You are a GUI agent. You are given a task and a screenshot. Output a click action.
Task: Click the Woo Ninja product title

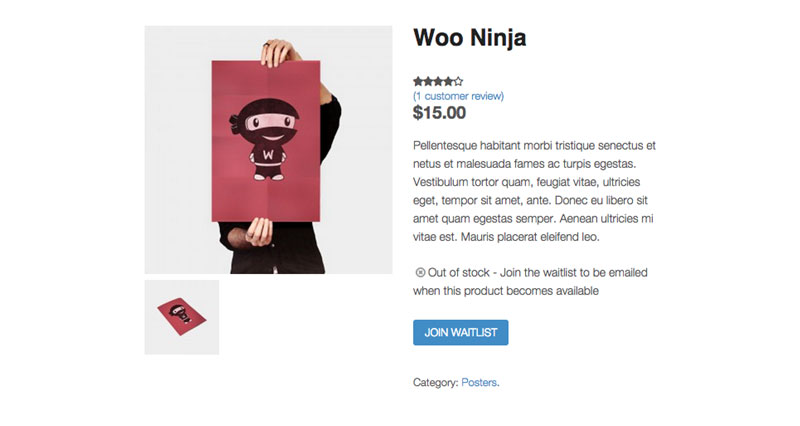pyautogui.click(x=469, y=38)
